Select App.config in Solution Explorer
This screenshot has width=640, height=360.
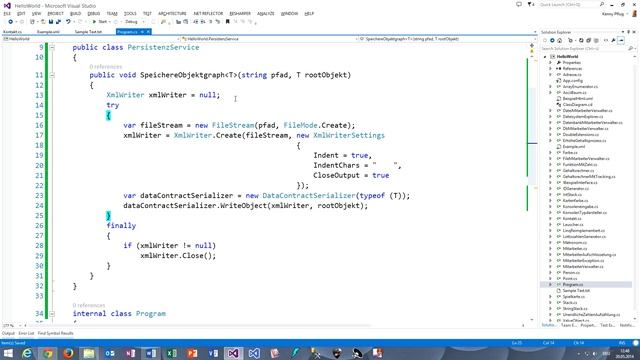click(x=572, y=81)
